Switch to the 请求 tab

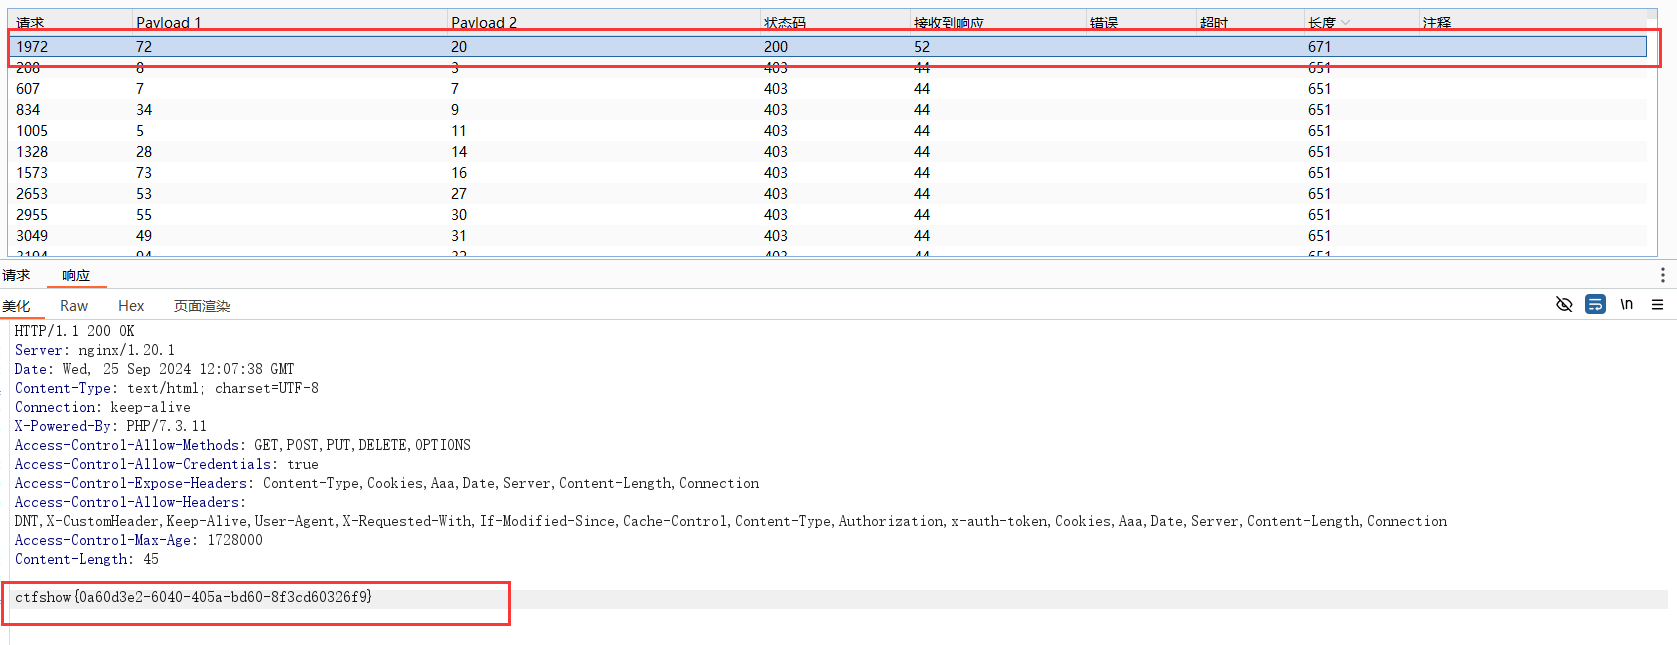point(16,276)
